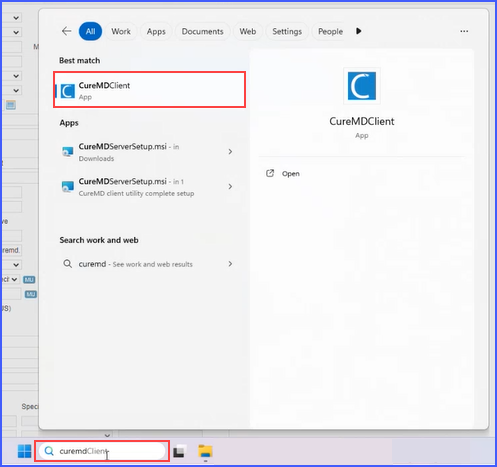Image resolution: width=497 pixels, height=467 pixels.
Task: Switch to the Apps filter tab
Action: (156, 31)
